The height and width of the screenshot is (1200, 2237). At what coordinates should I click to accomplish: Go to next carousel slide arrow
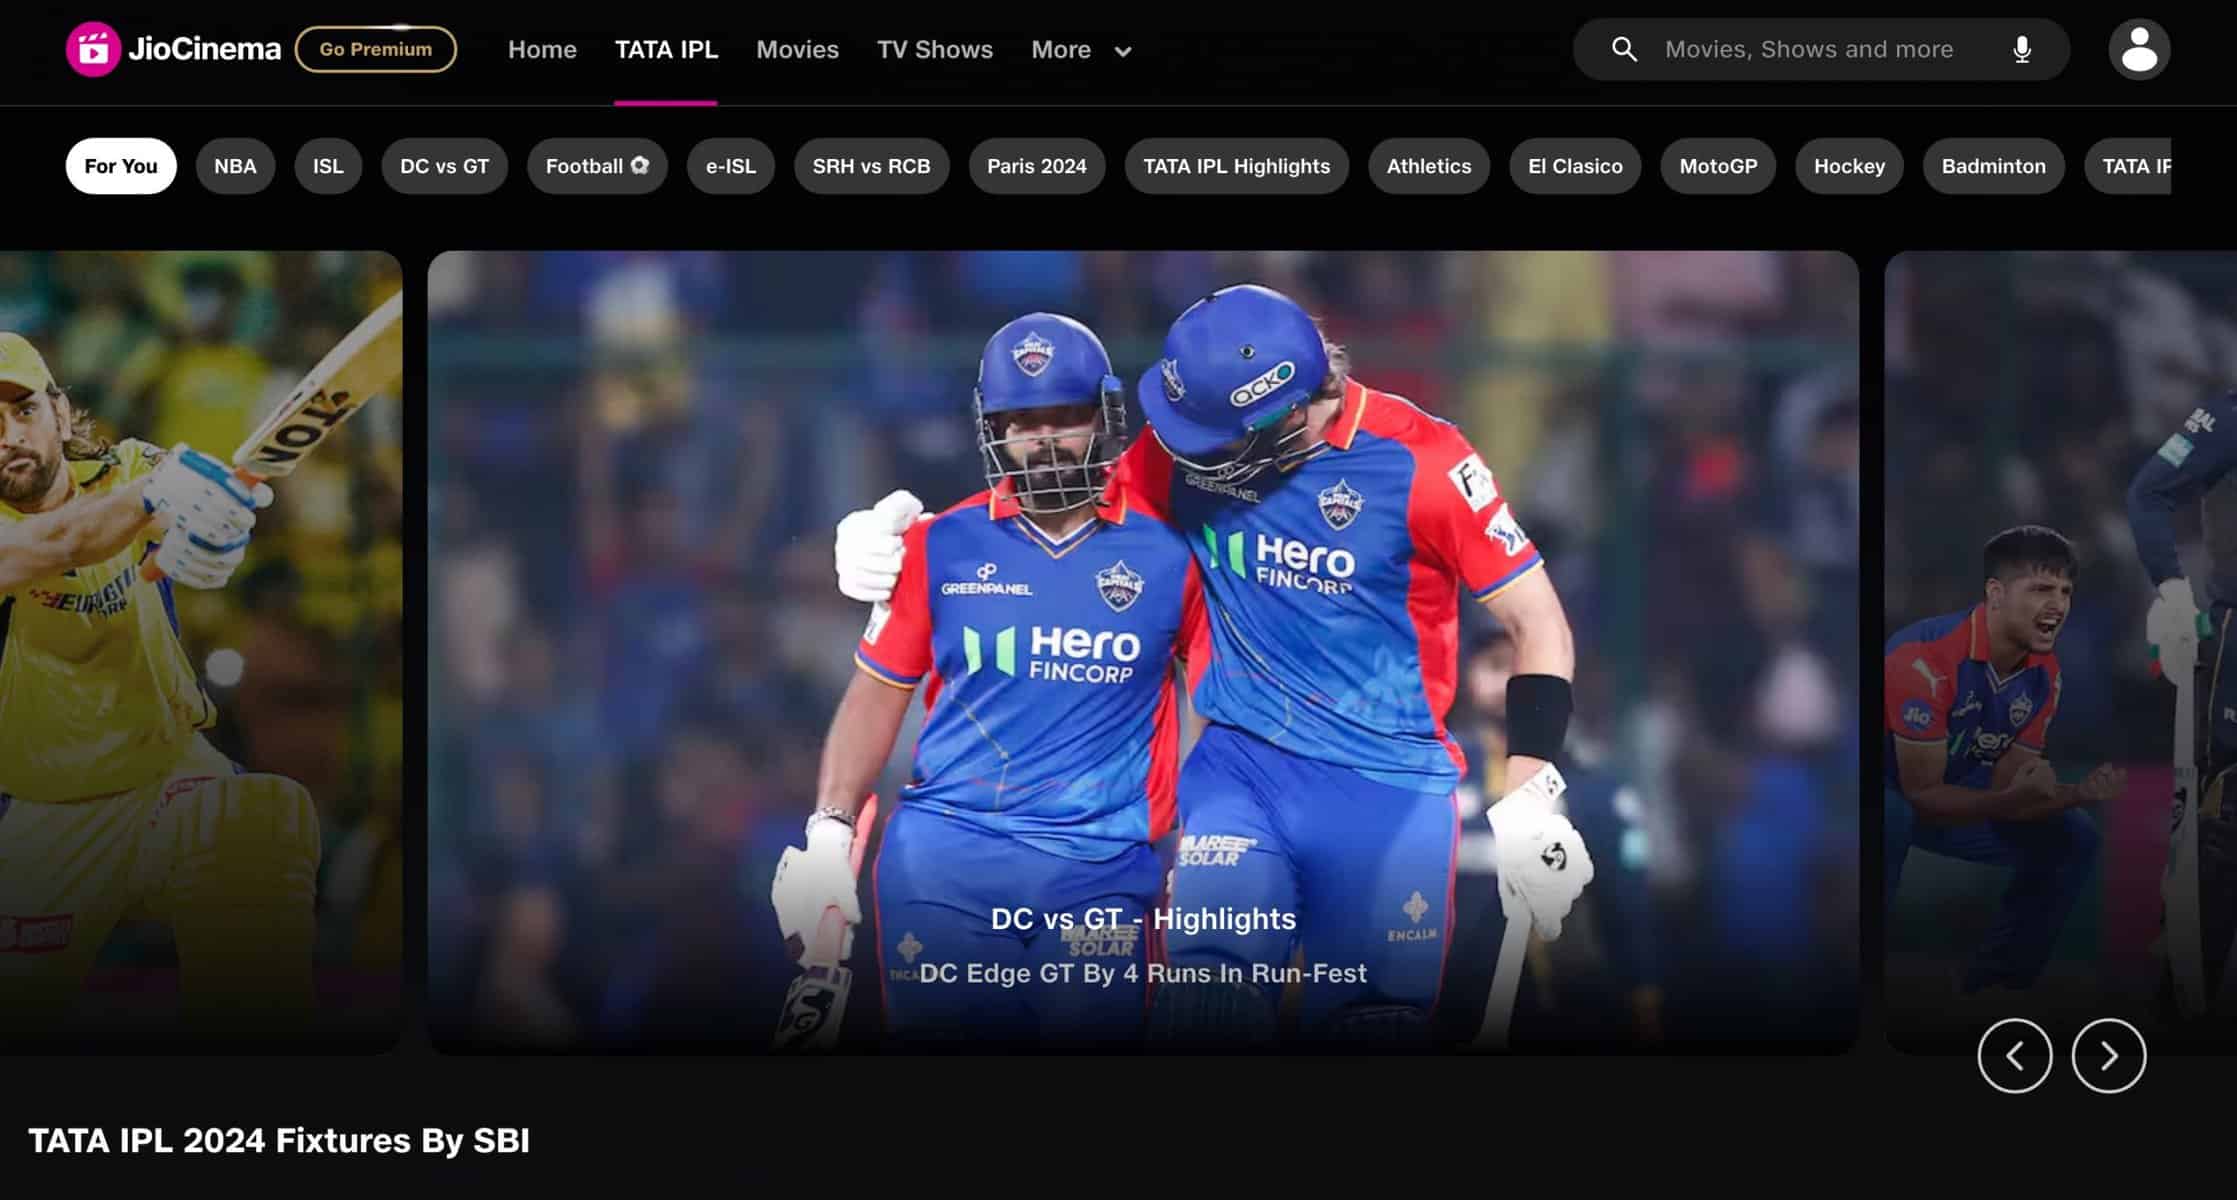click(2109, 1056)
